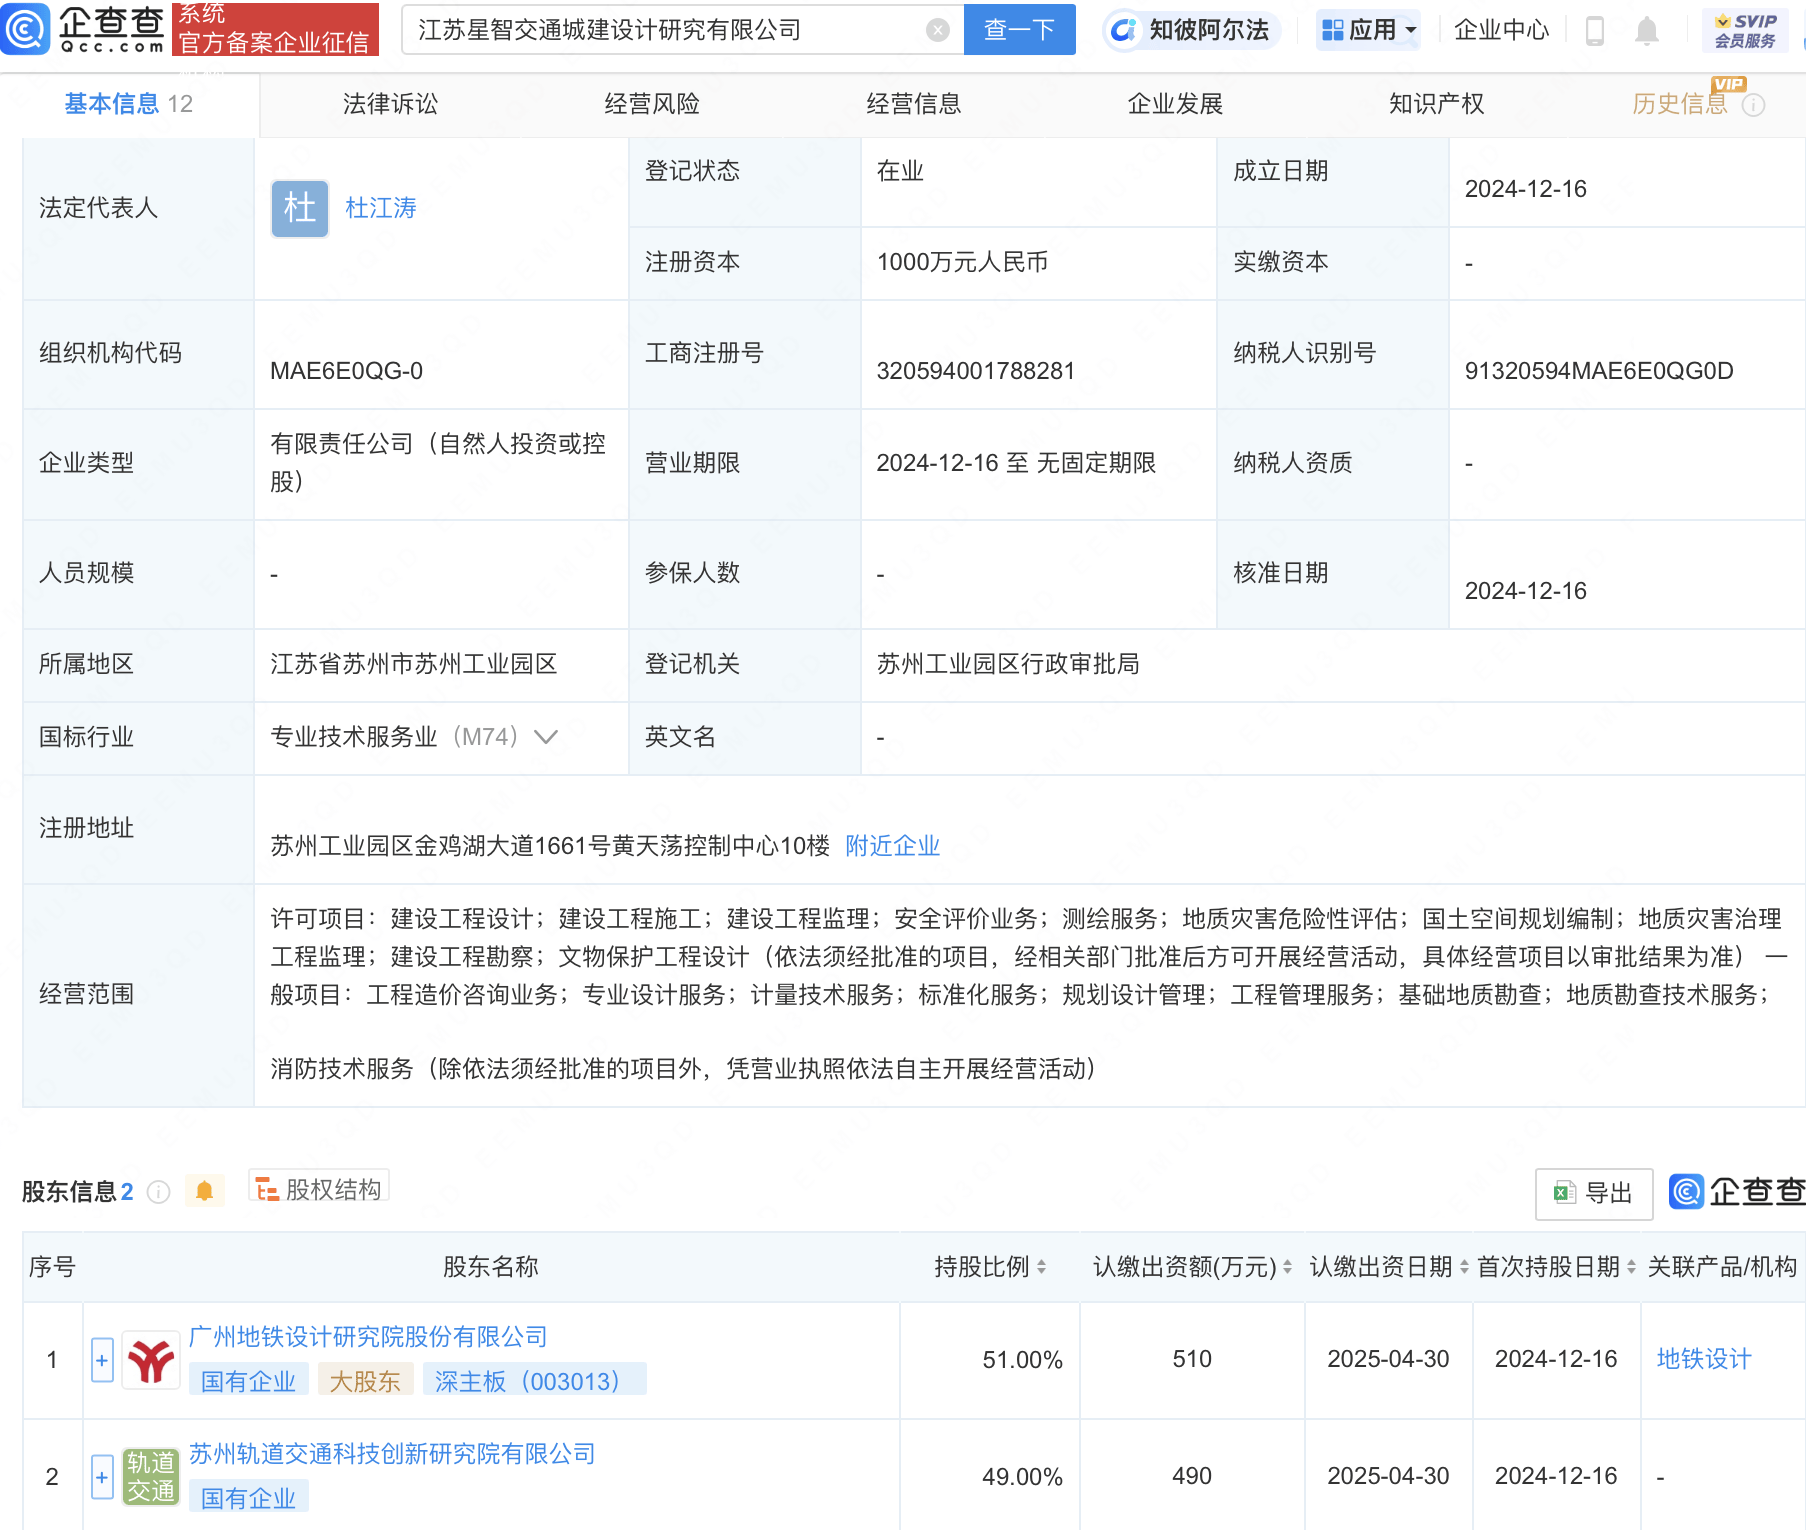Click the 大股东 tag

tap(365, 1381)
